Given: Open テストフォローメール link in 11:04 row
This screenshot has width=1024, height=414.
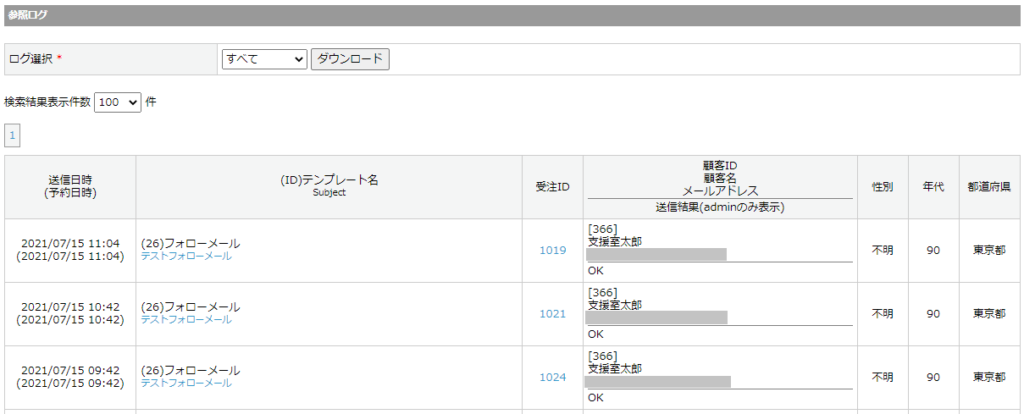Looking at the screenshot, I should coord(186,257).
